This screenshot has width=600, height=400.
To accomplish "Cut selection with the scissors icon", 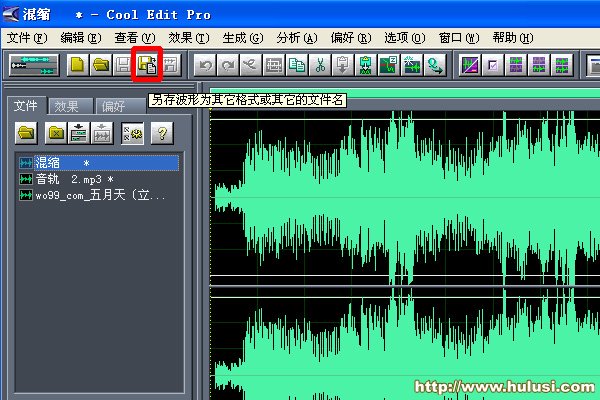I will pyautogui.click(x=320, y=65).
